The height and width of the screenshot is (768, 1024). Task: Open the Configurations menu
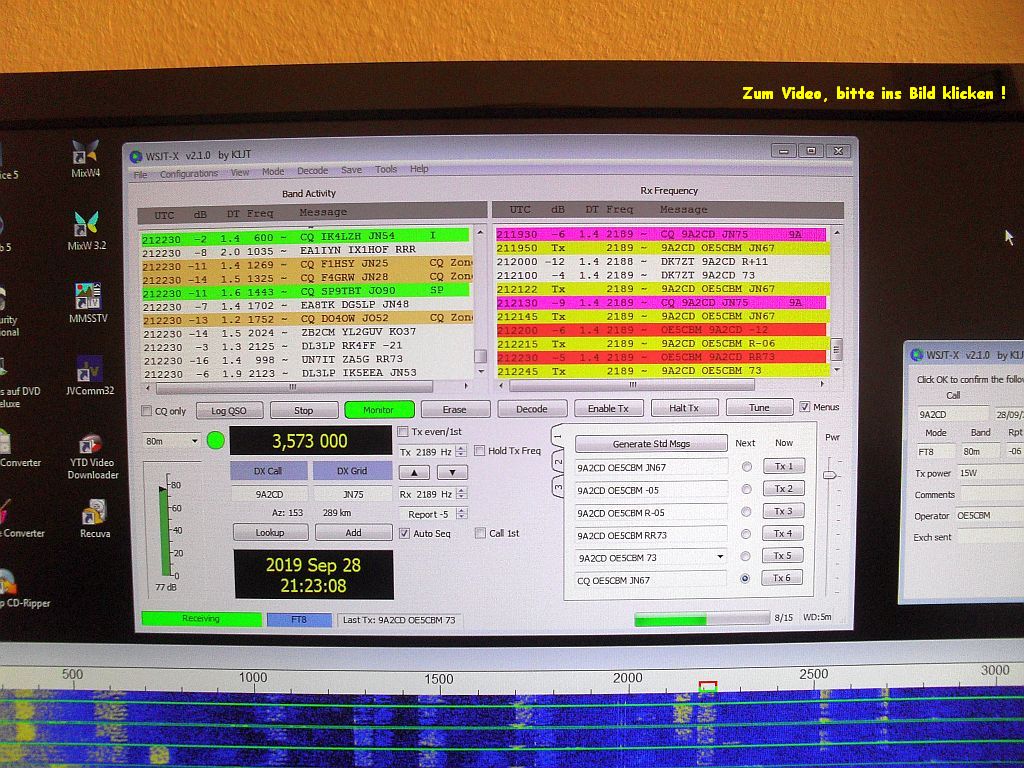(x=189, y=173)
